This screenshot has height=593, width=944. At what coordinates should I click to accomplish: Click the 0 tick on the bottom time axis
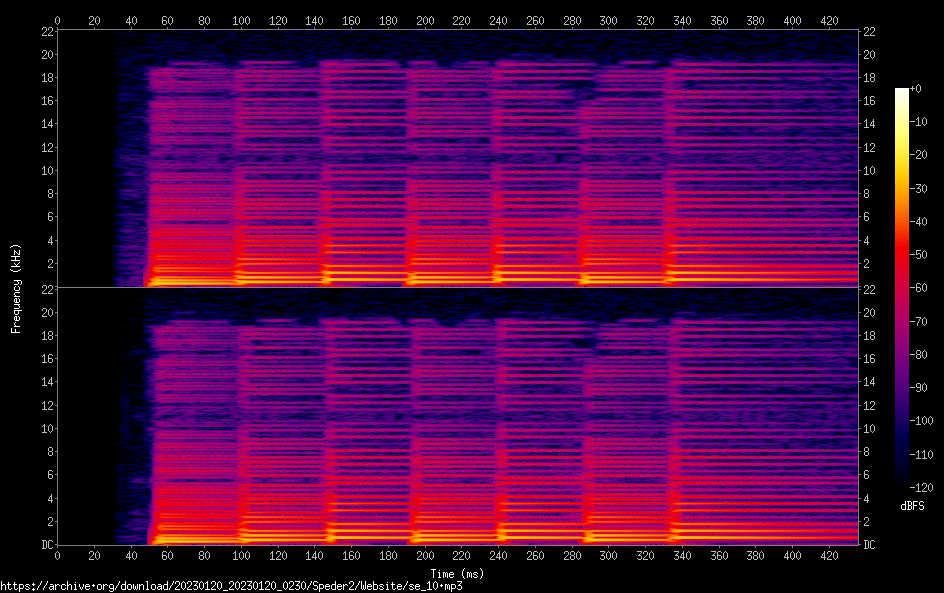[x=57, y=556]
